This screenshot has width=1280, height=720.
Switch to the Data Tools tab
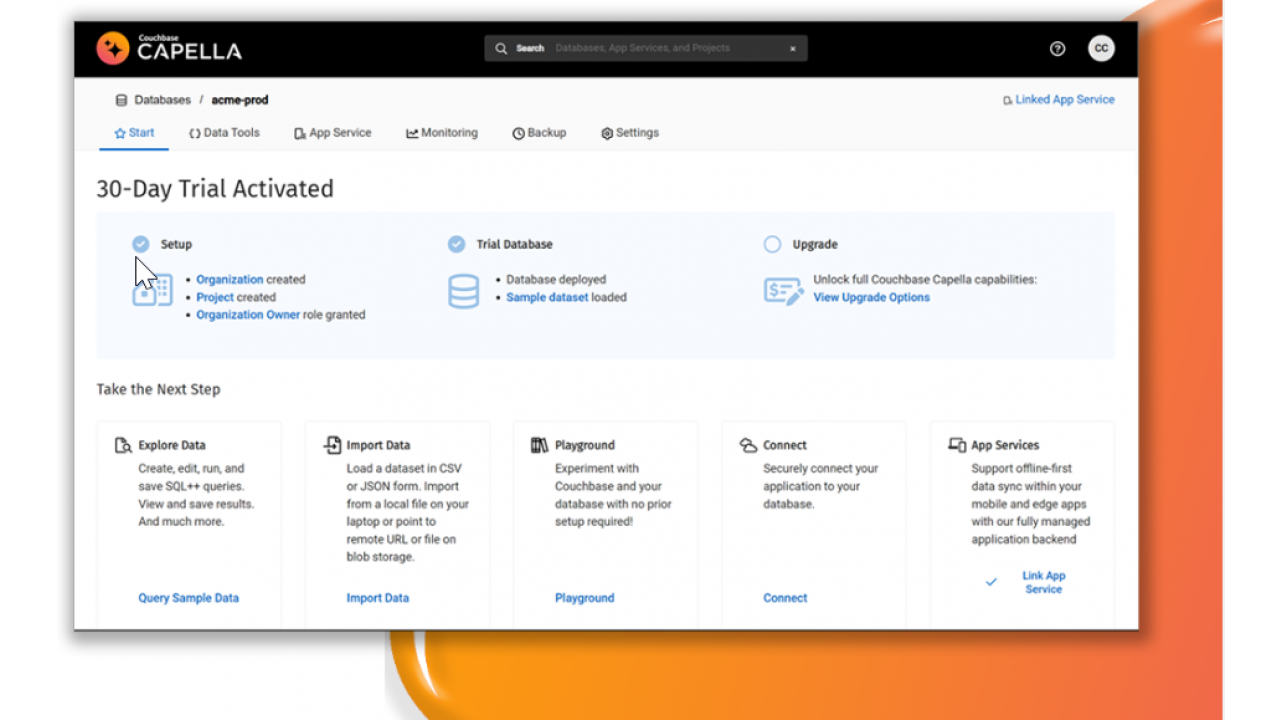(x=224, y=133)
